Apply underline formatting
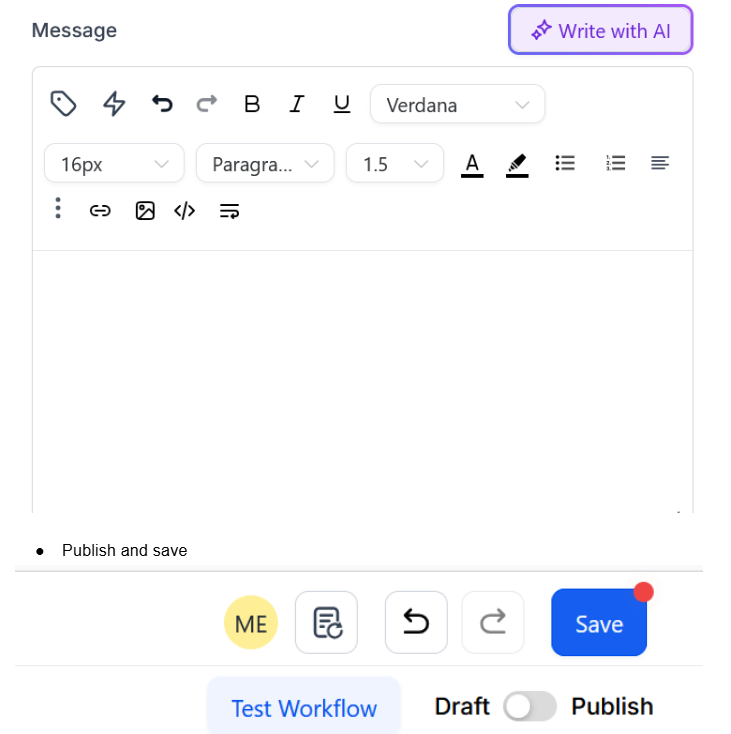Viewport: 731px width, 734px height. (342, 104)
